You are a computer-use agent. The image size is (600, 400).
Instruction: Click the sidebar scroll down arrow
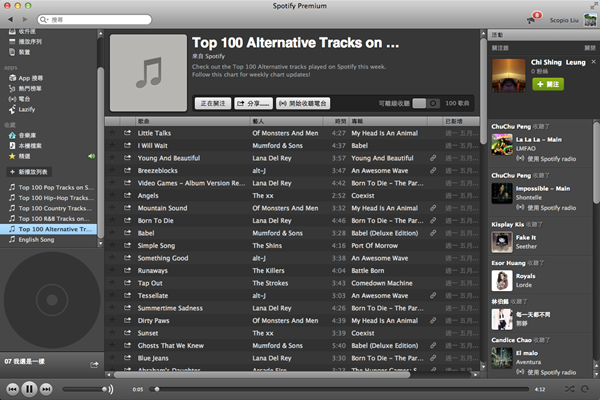(x=100, y=243)
